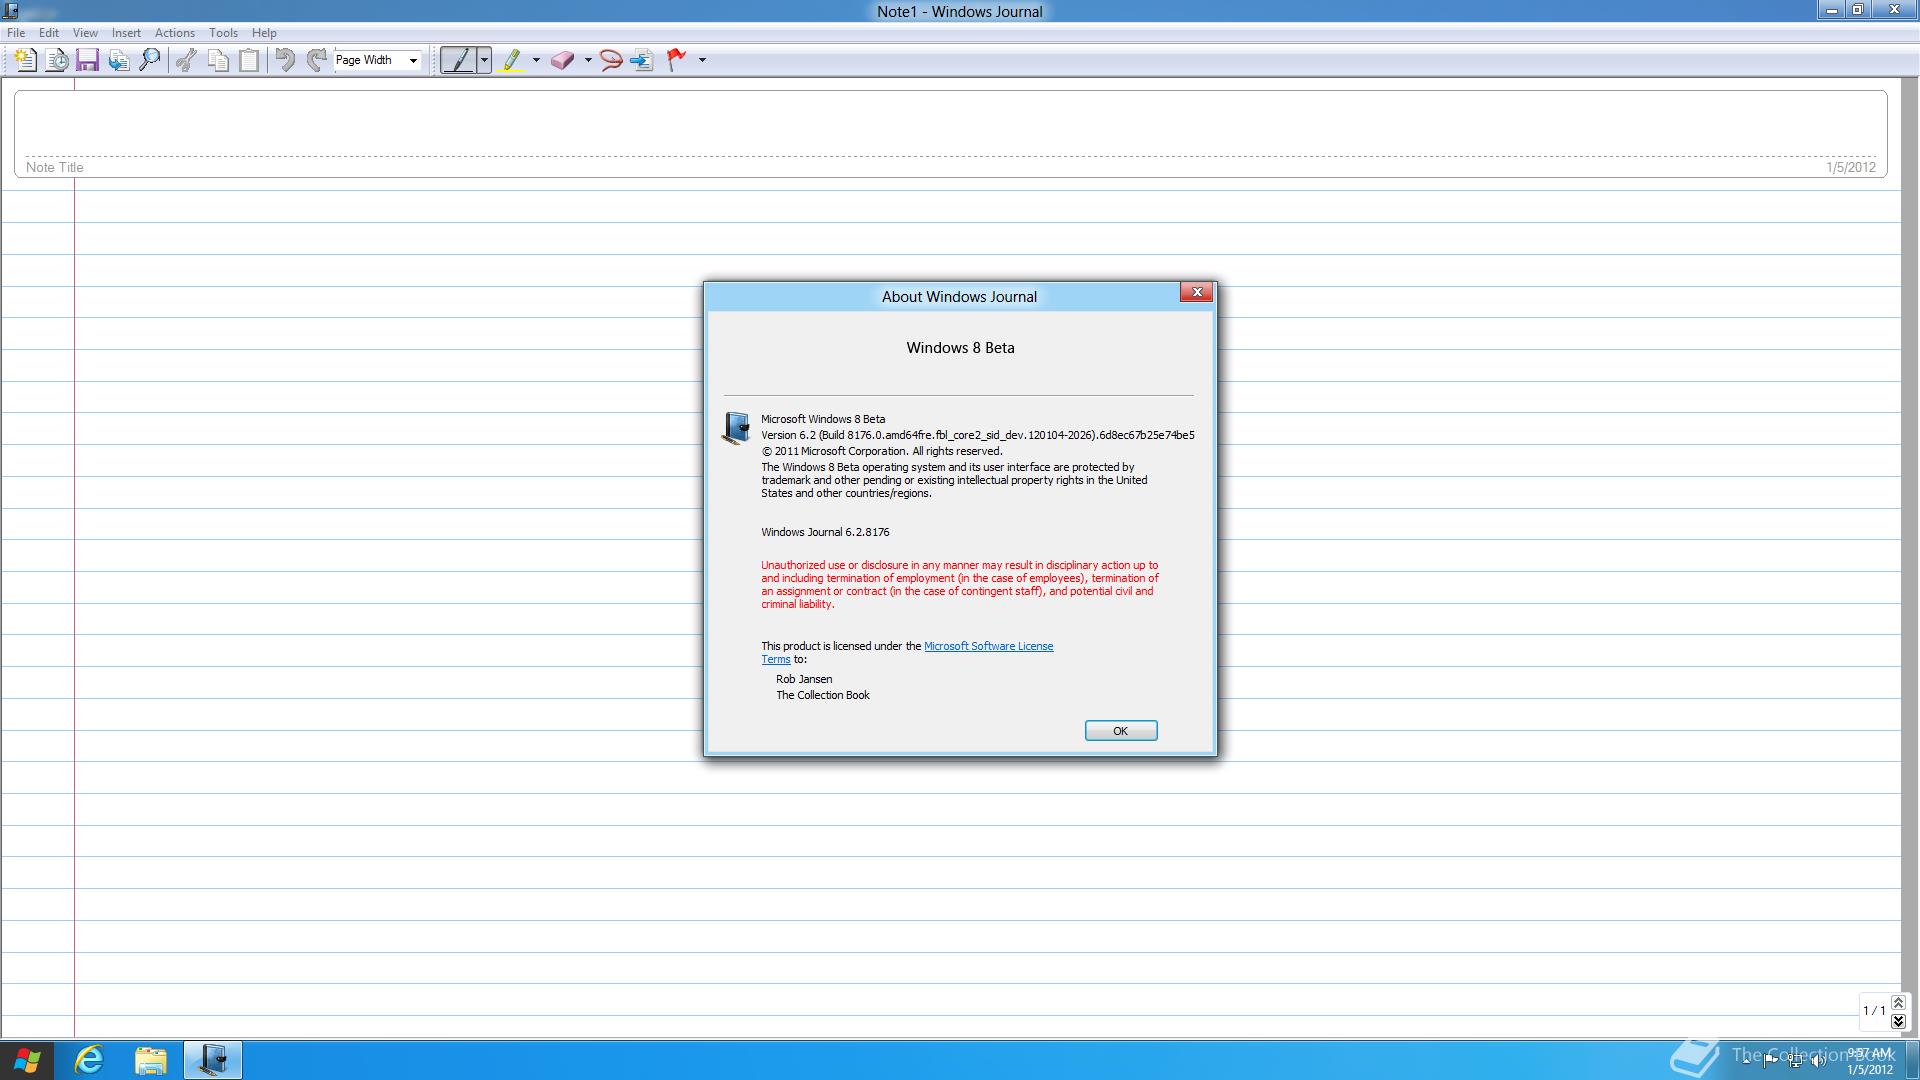Click the Note Title field
1920x1080 pixels.
[x=950, y=134]
